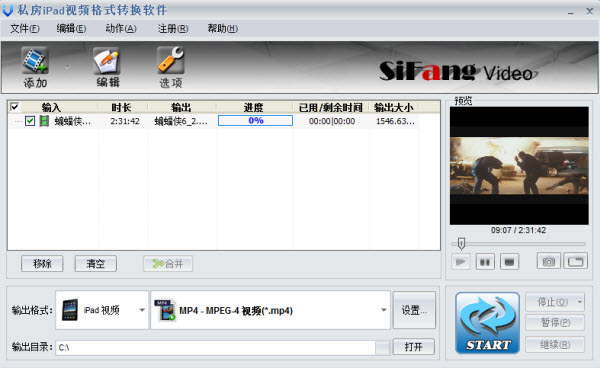Click the film icon of the 蝙蝠侠 row
Viewport: 600px width, 368px height.
click(x=44, y=121)
